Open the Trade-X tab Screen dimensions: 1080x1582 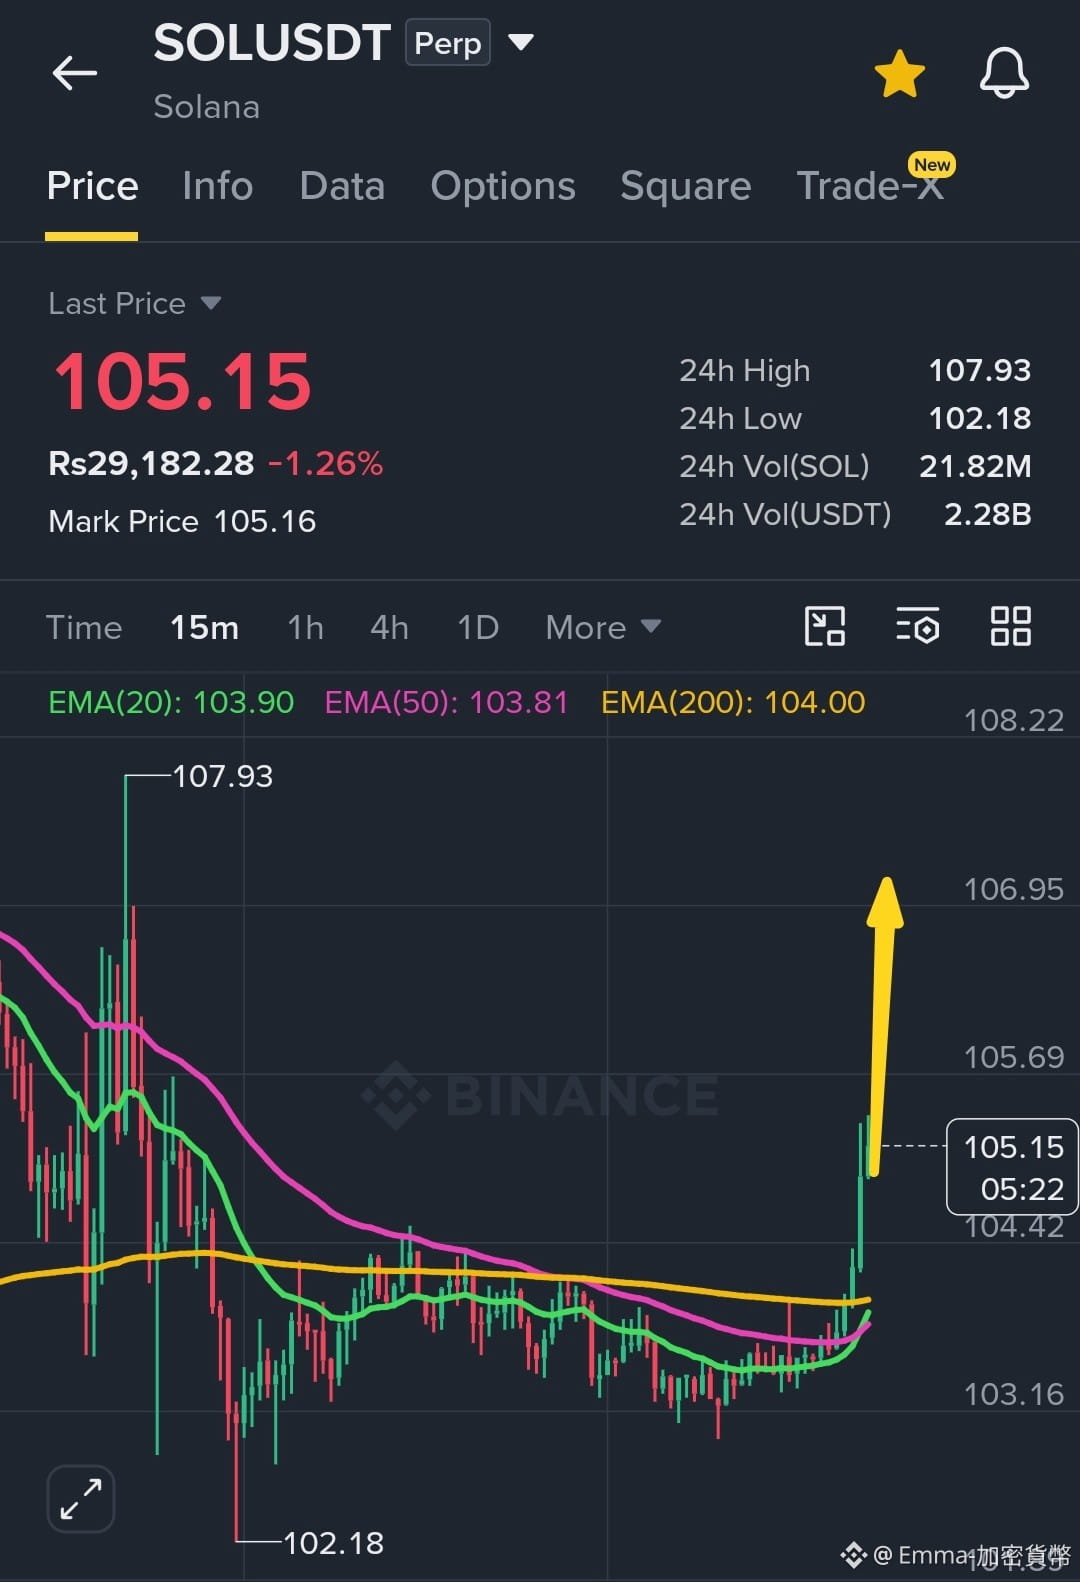point(870,186)
